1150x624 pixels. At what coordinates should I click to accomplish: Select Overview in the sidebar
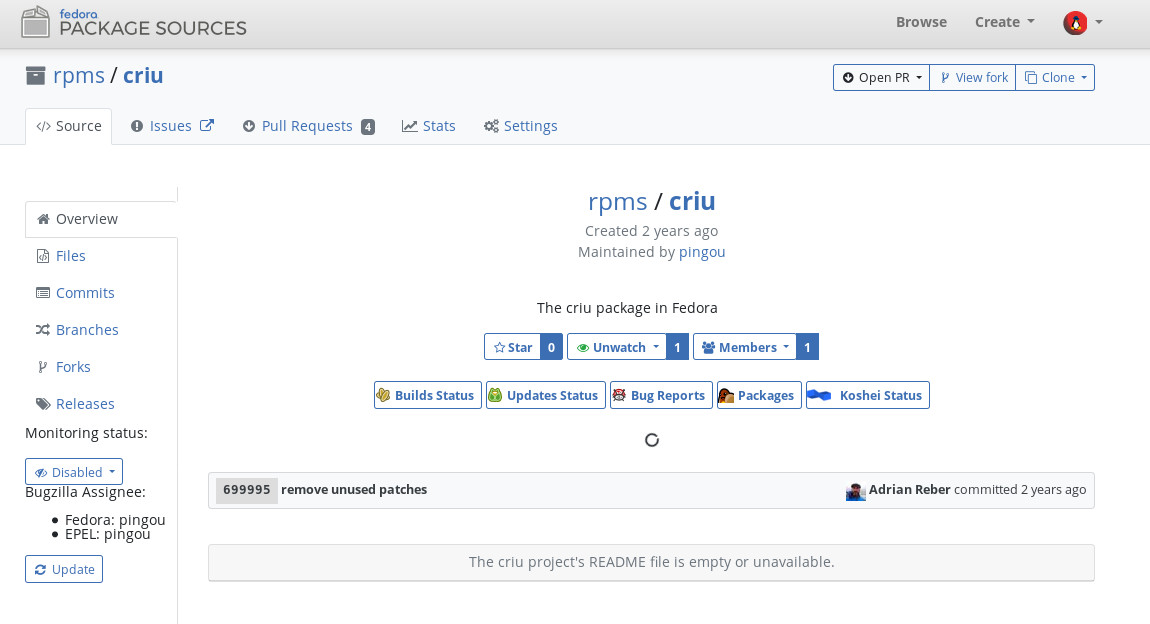tap(101, 219)
